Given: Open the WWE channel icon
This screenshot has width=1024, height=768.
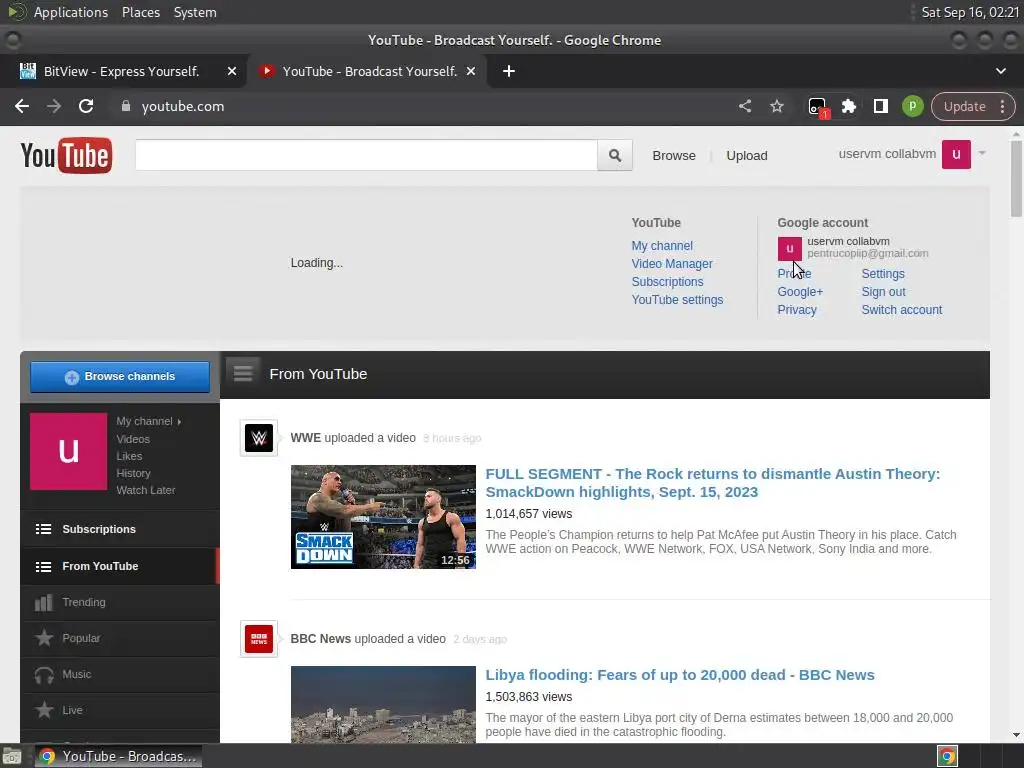Looking at the screenshot, I should point(259,438).
